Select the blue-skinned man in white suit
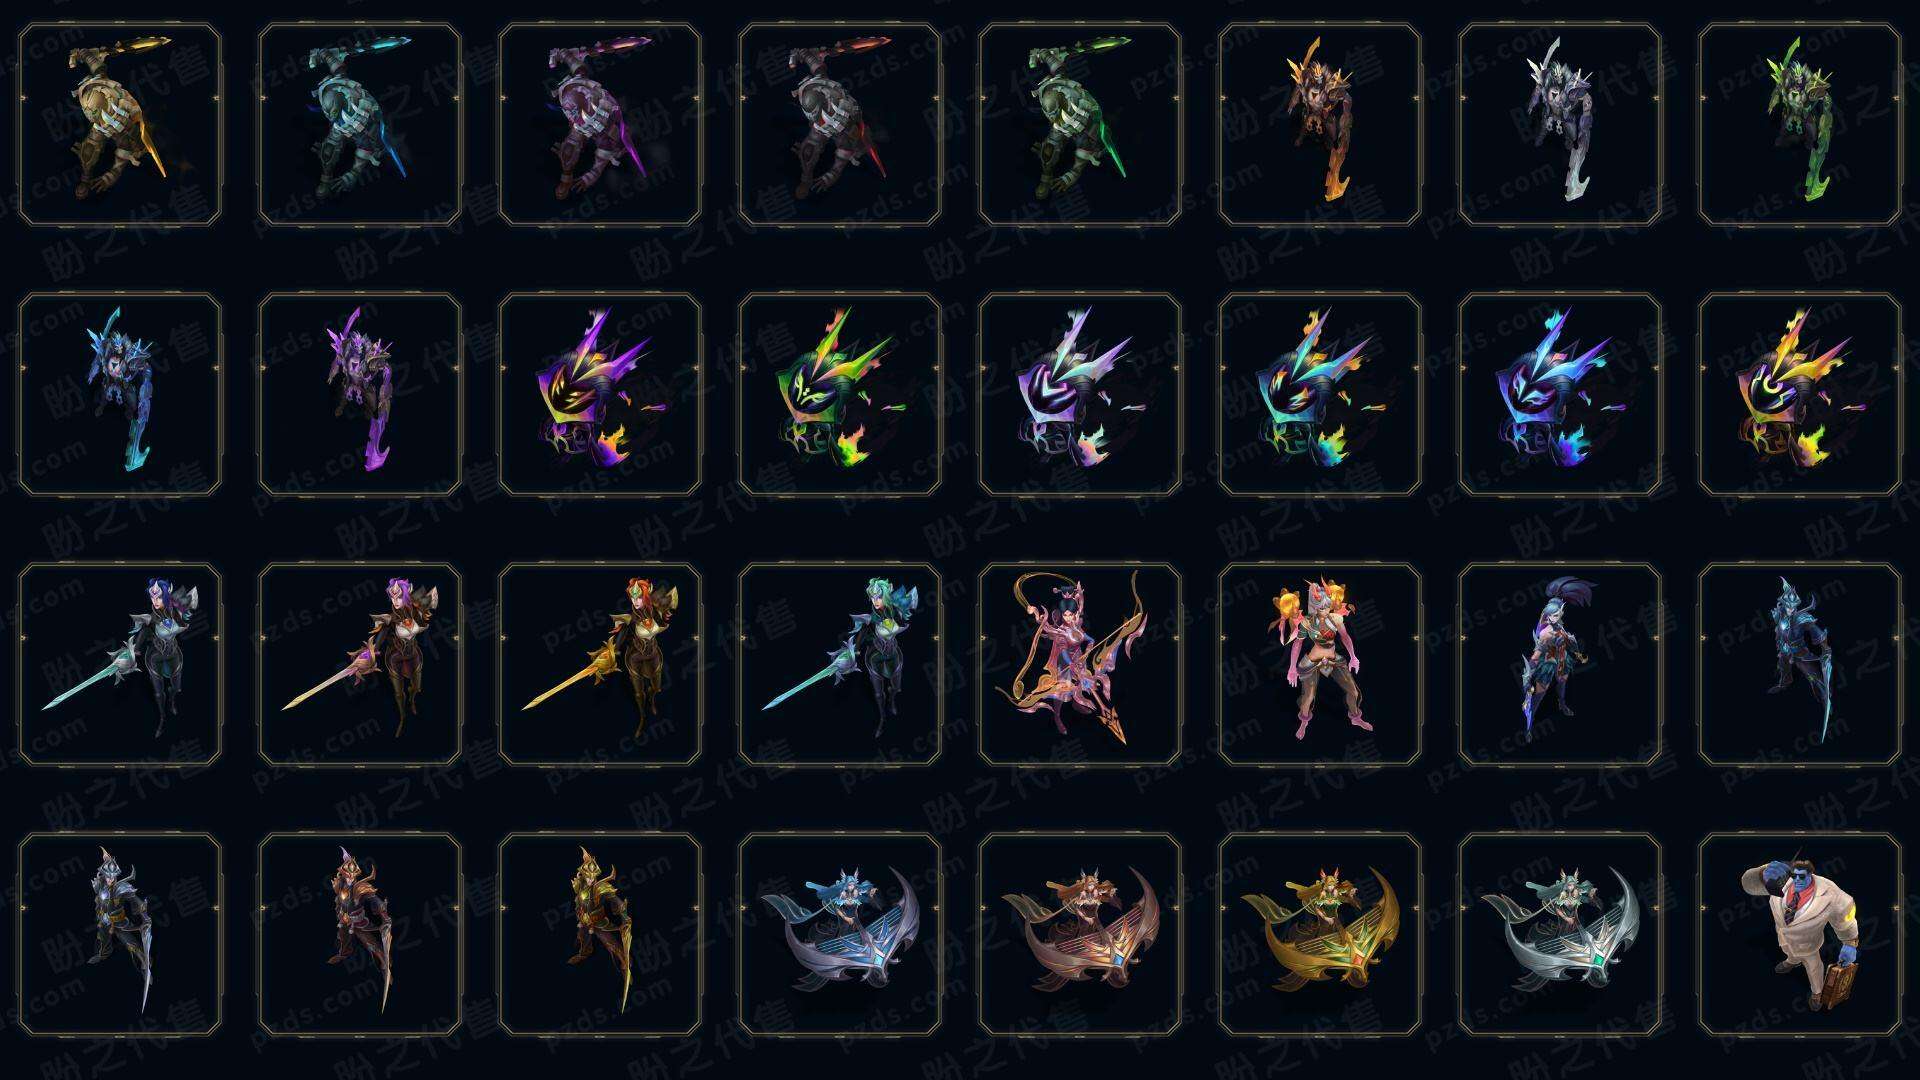This screenshot has width=1920, height=1080. [1800, 934]
